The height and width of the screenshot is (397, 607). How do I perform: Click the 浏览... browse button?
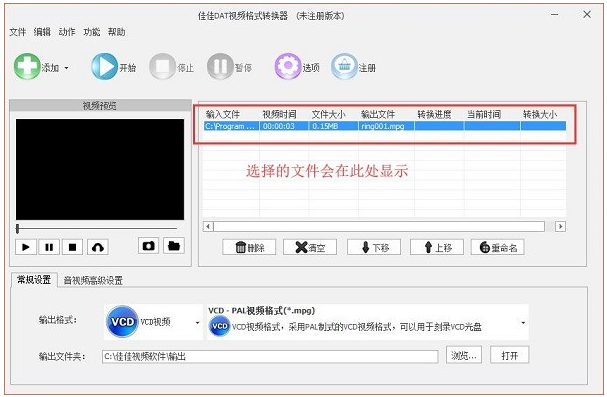tap(464, 355)
